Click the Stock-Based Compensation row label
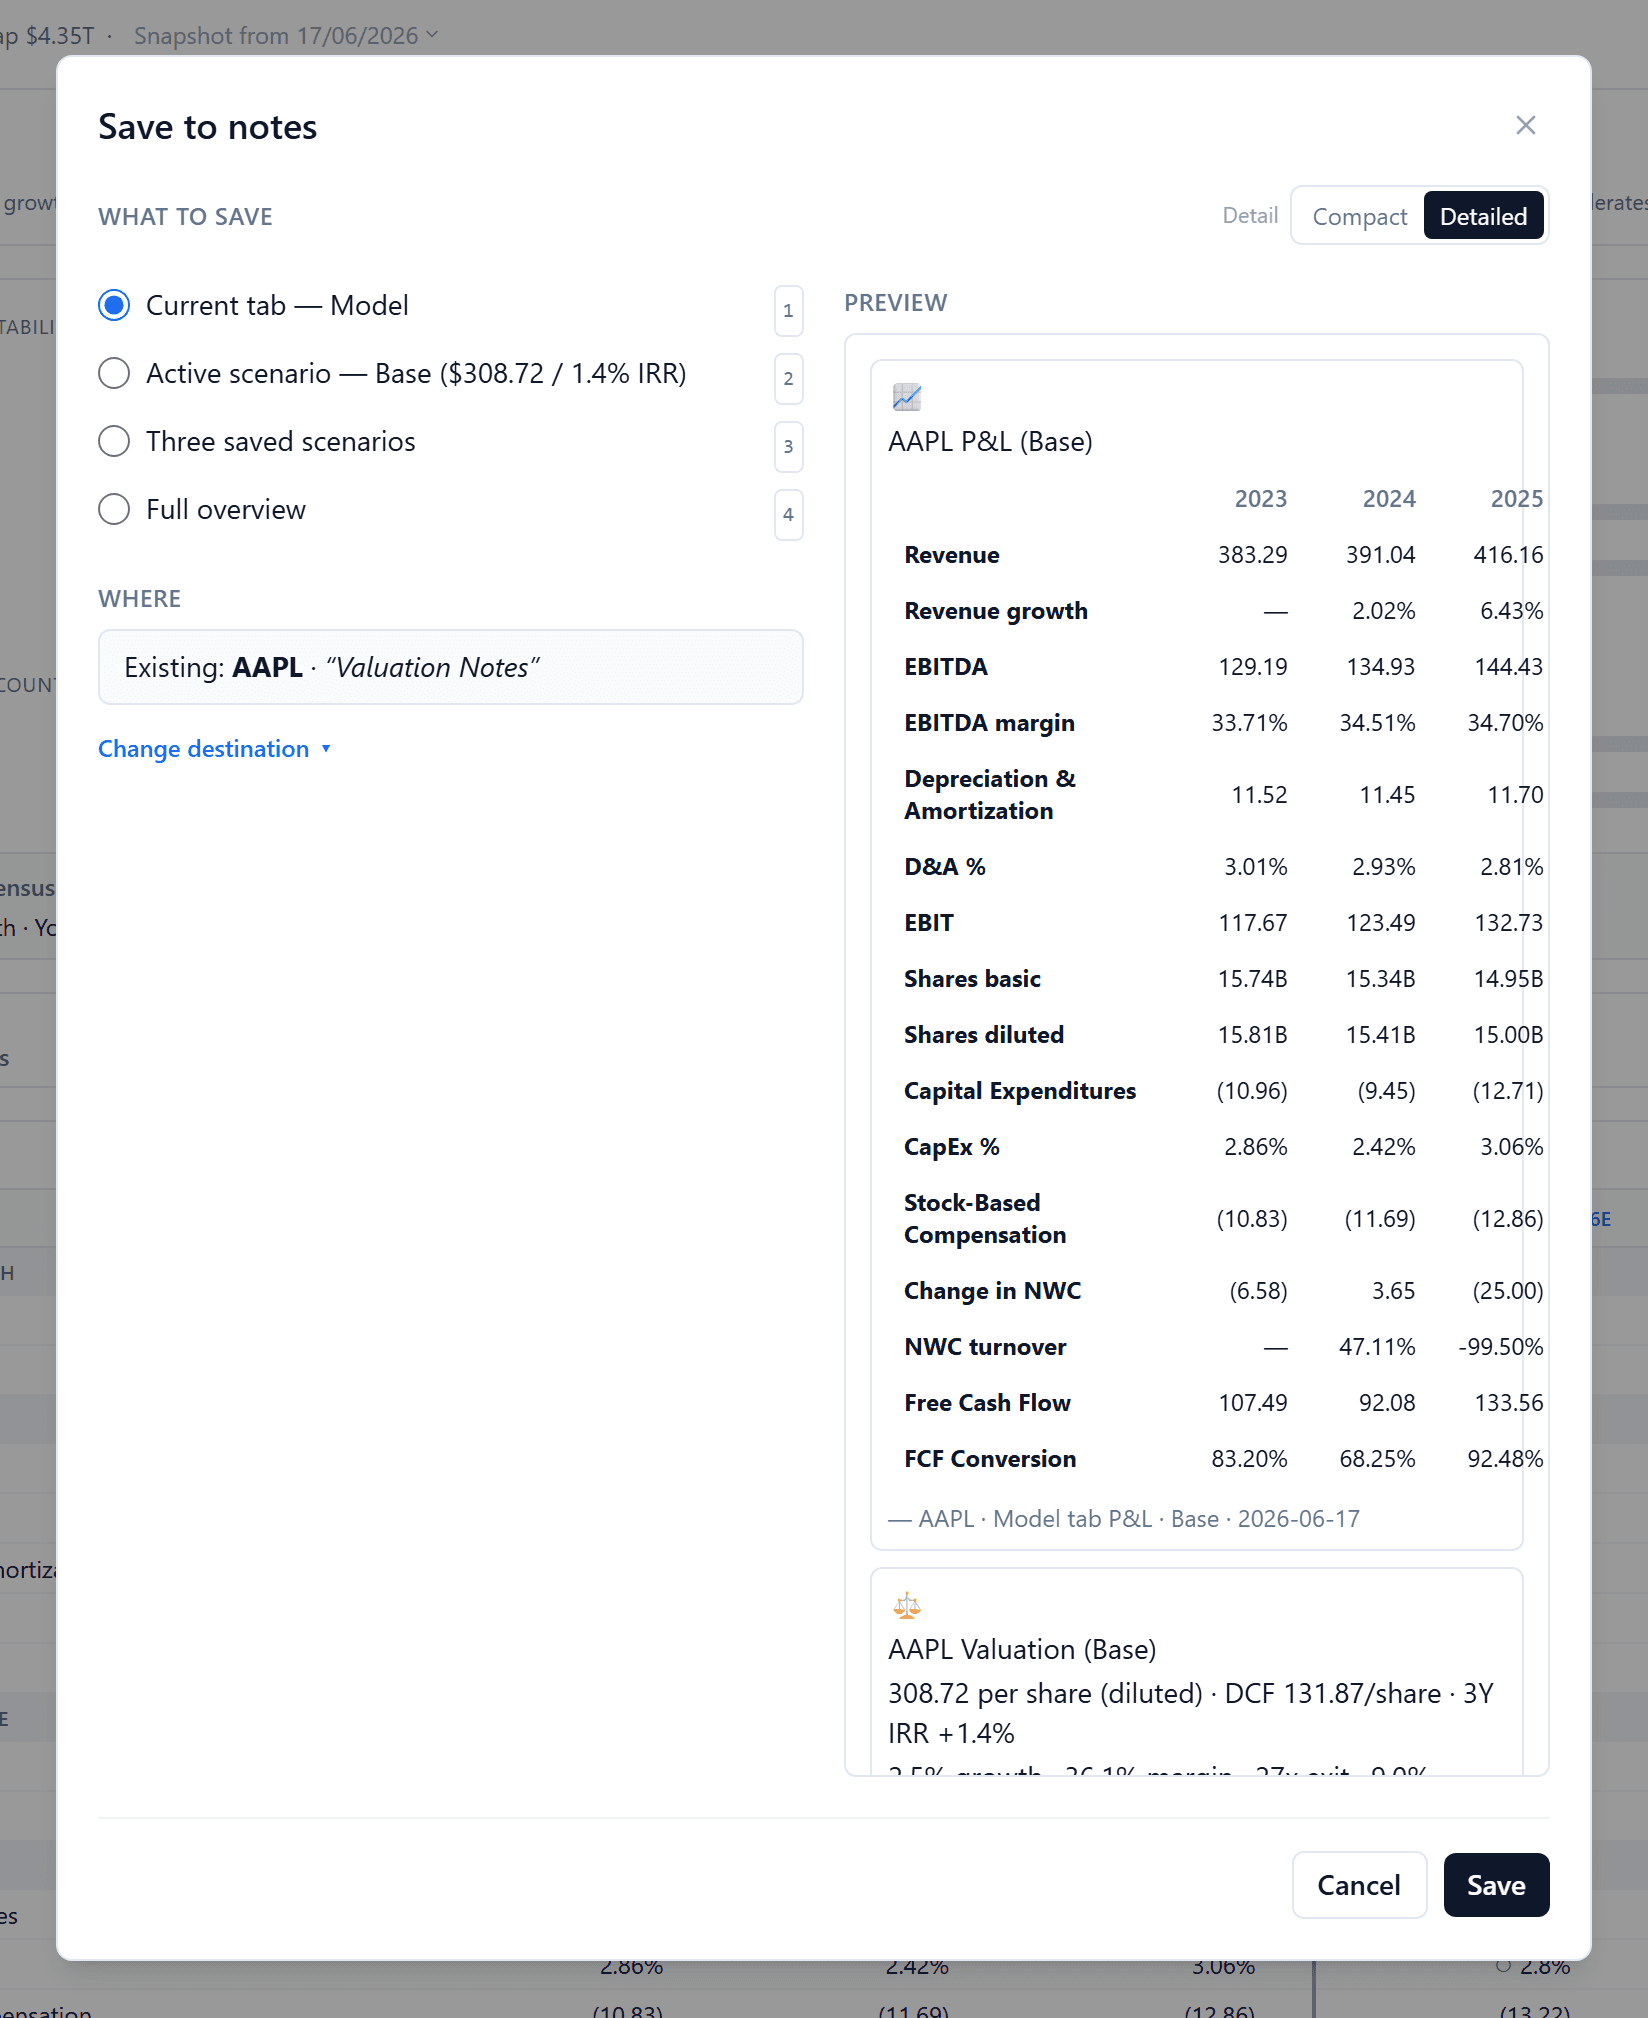1648x2018 pixels. coord(985,1219)
